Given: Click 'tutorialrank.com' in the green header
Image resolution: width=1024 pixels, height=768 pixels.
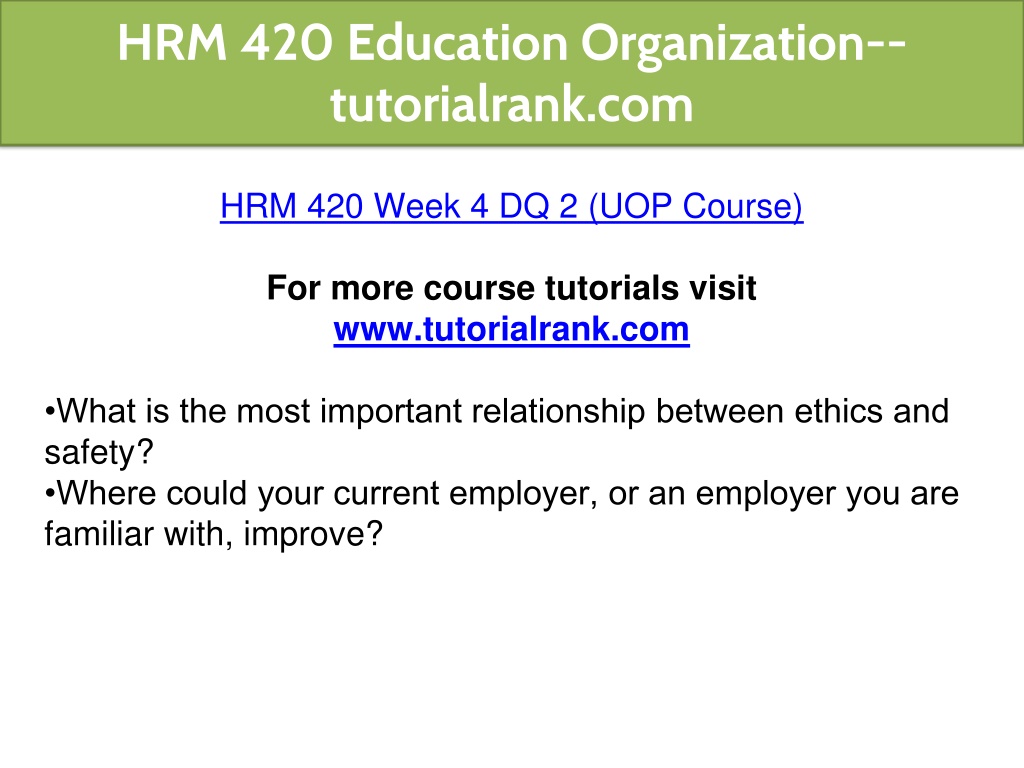Looking at the screenshot, I should coord(511,104).
